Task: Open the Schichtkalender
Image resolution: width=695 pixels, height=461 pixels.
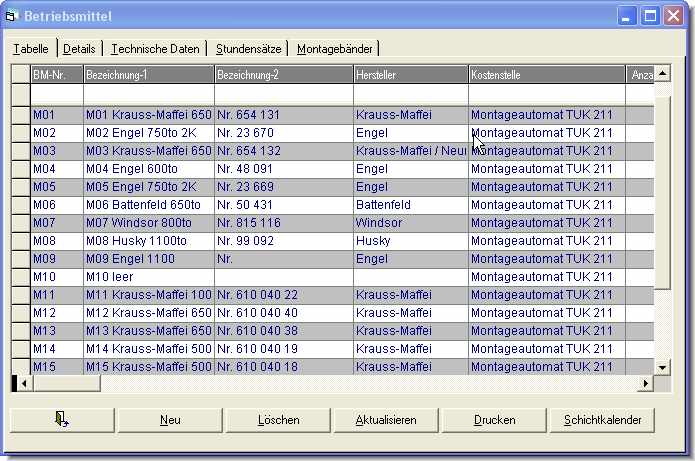Action: (x=601, y=420)
